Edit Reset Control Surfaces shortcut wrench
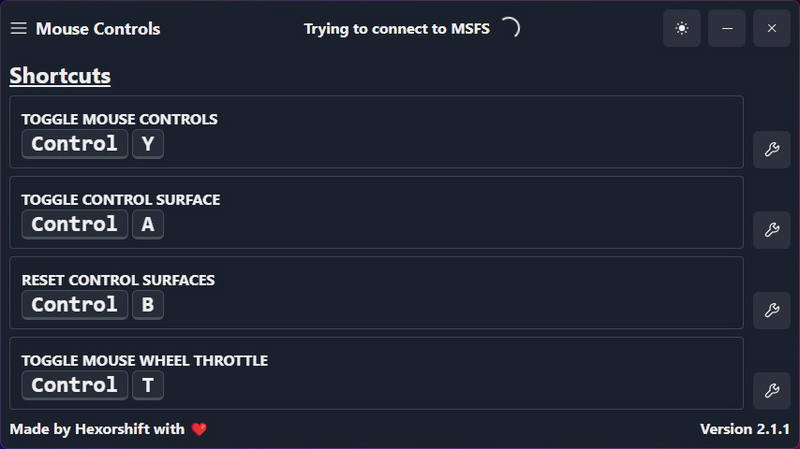Image resolution: width=800 pixels, height=449 pixels. 771,310
